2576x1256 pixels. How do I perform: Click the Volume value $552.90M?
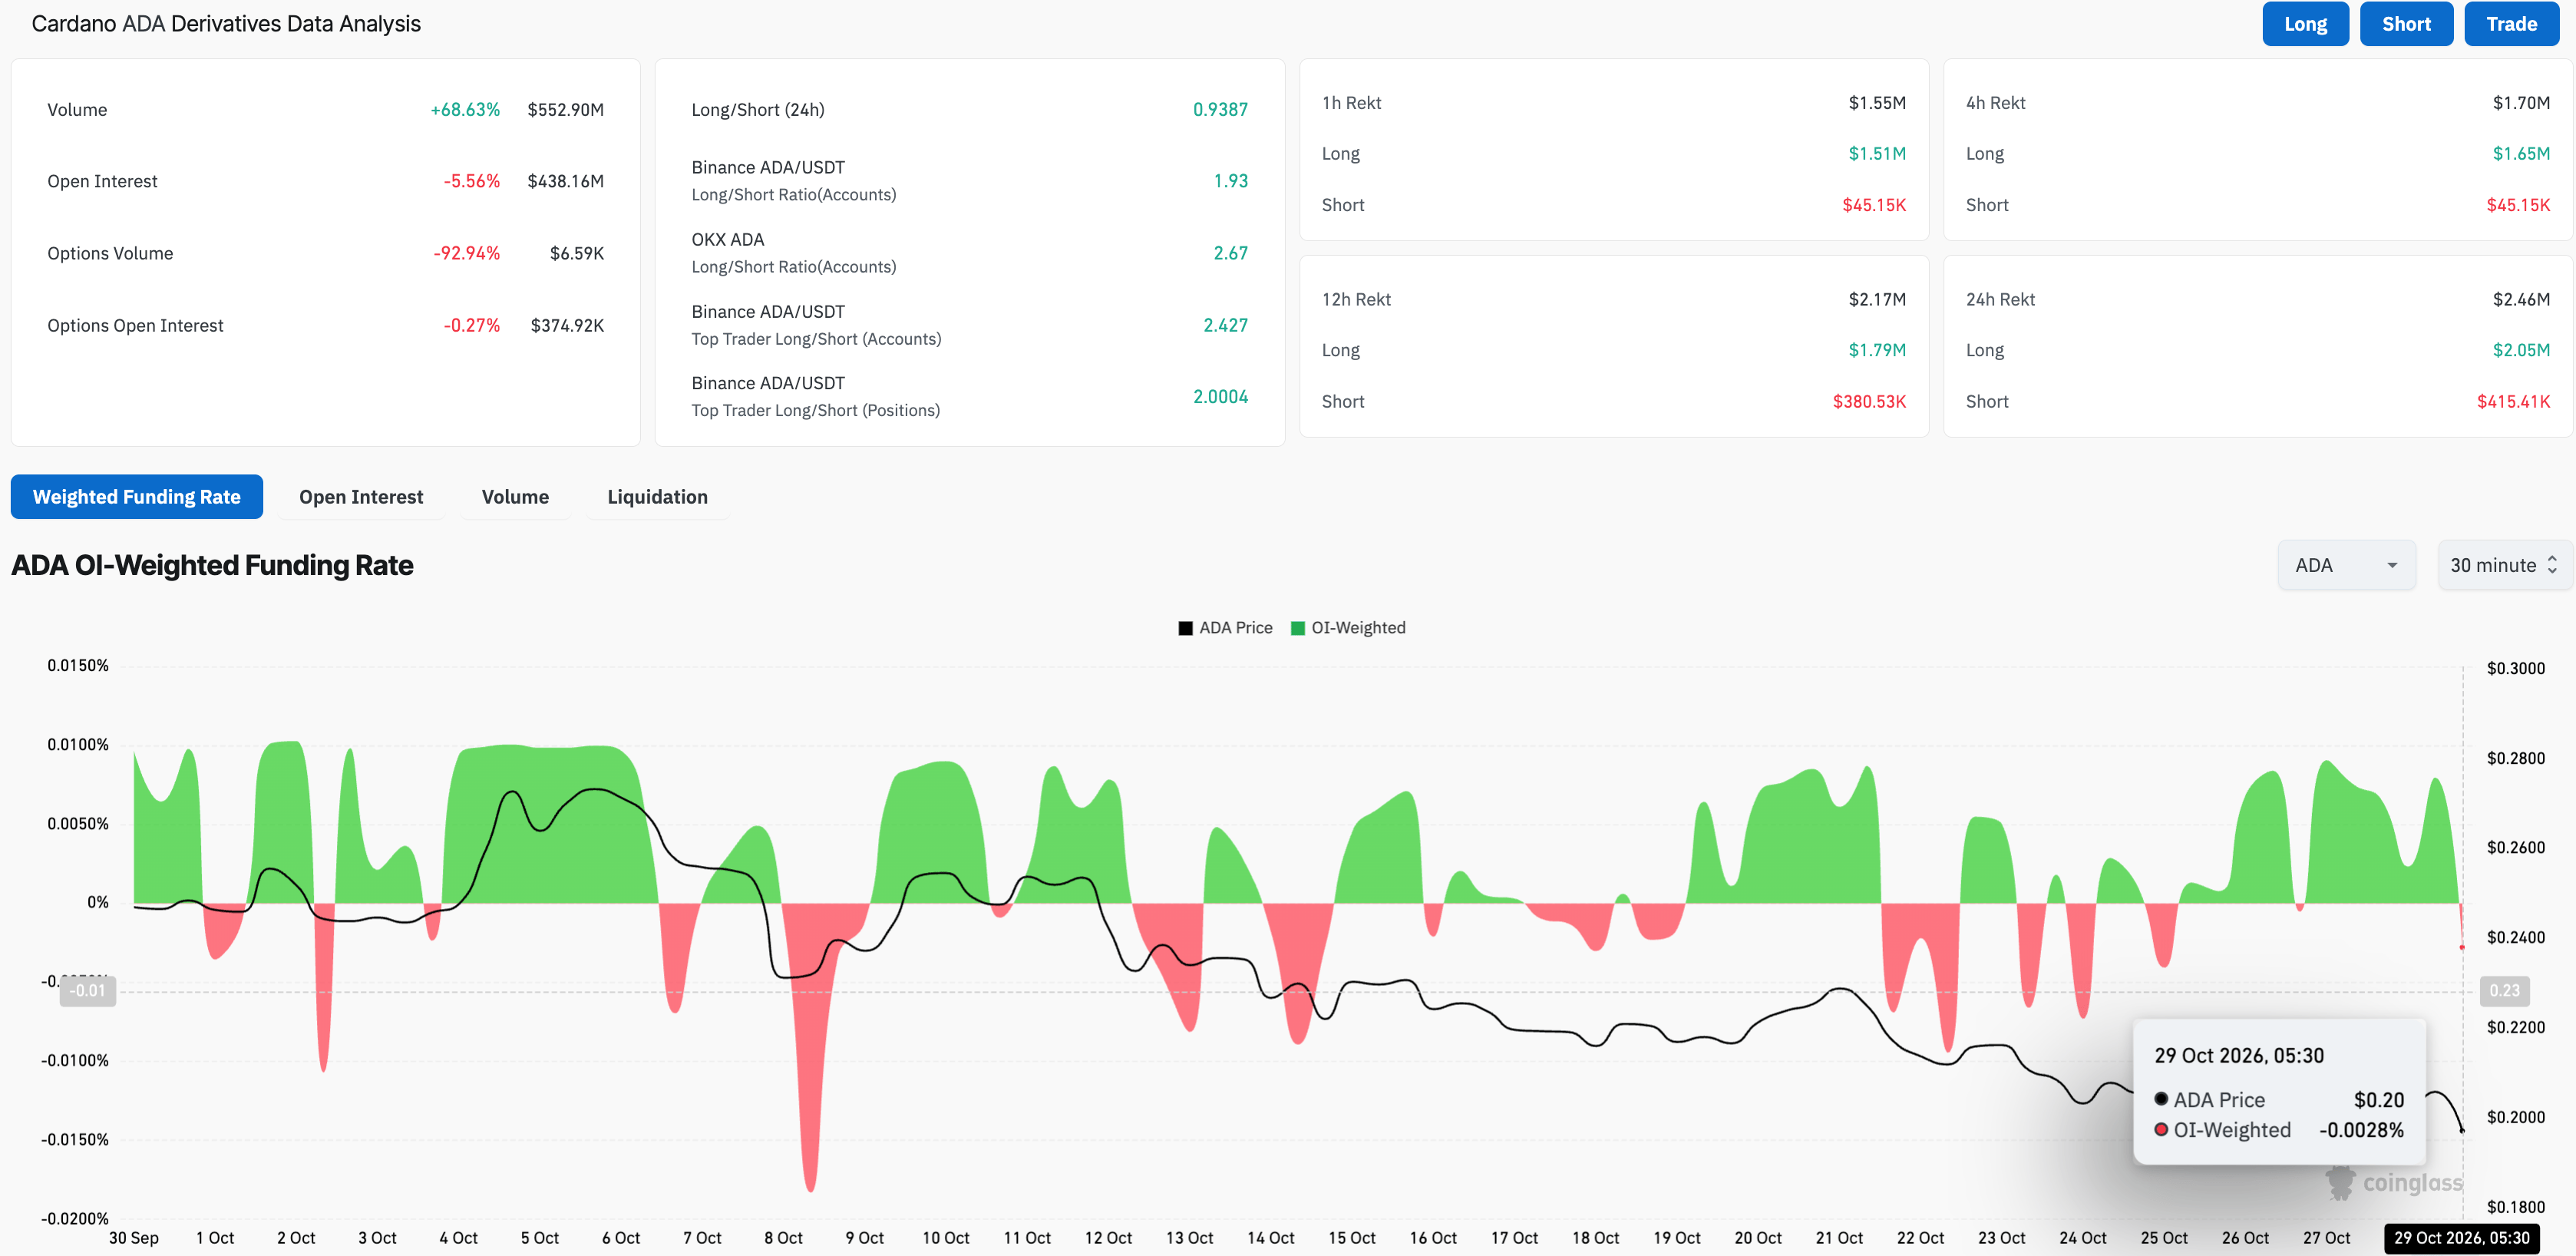565,110
